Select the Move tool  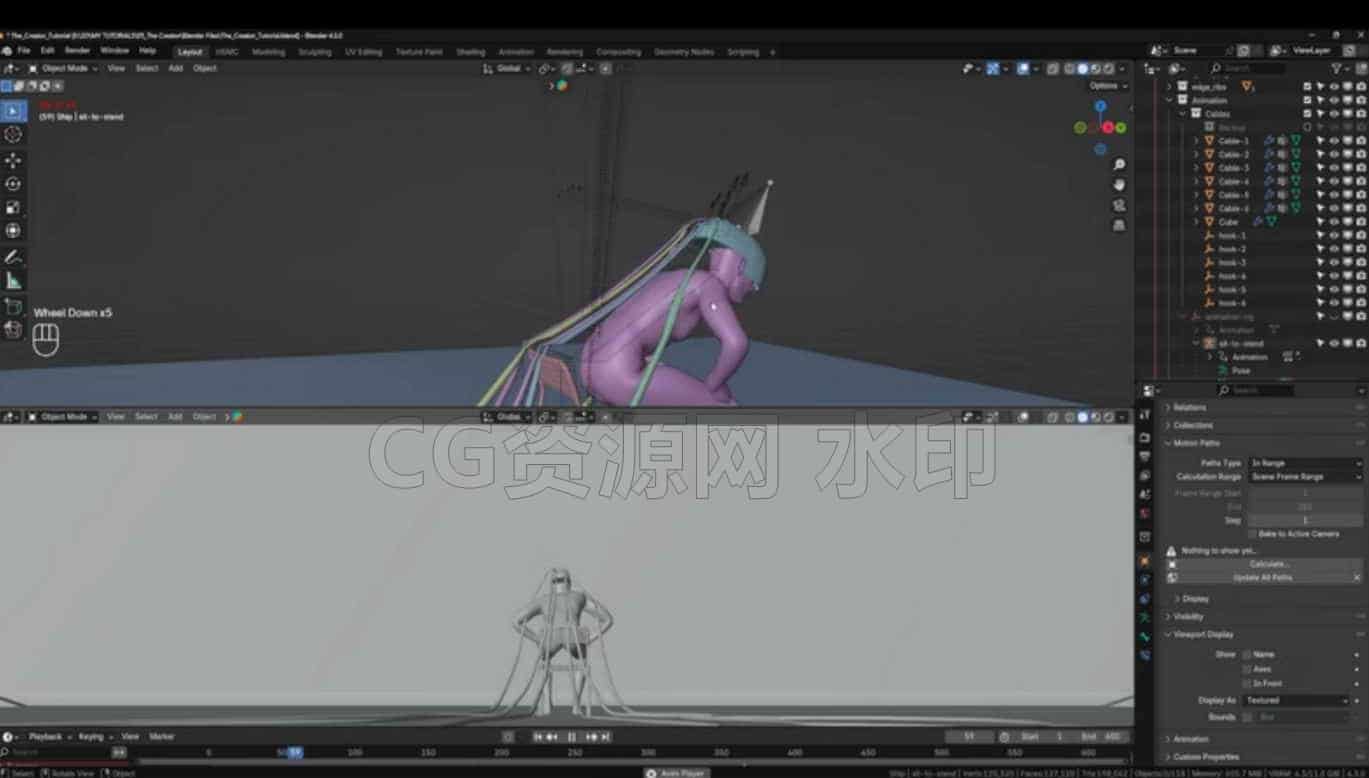click(13, 160)
